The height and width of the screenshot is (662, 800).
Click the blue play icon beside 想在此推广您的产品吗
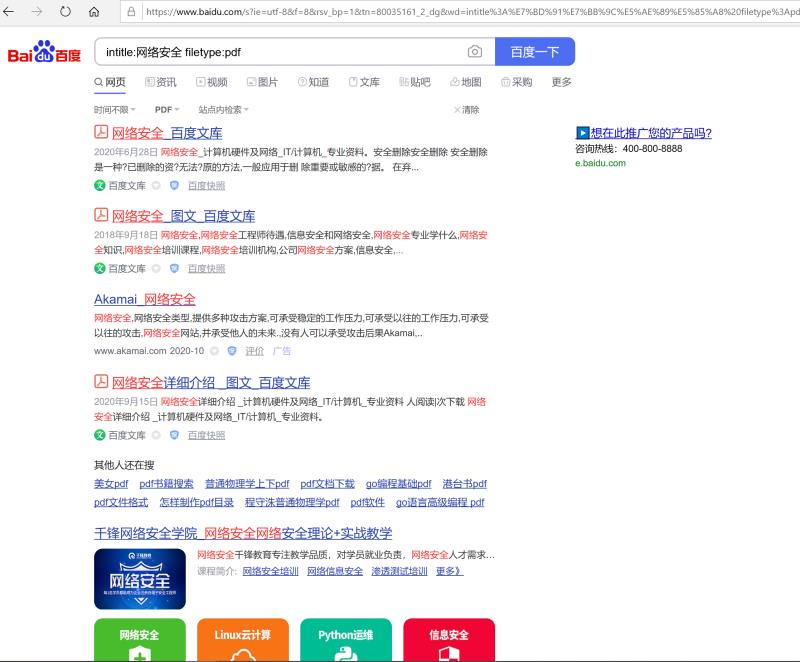pyautogui.click(x=582, y=133)
